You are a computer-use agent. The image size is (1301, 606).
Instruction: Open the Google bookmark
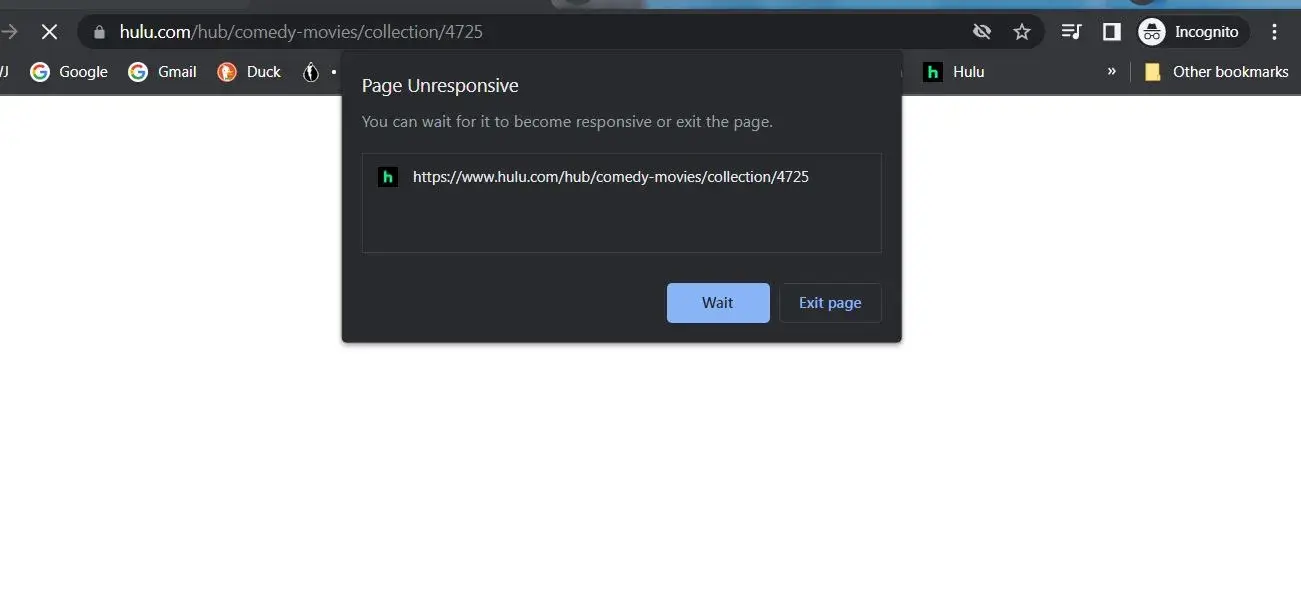(x=69, y=72)
